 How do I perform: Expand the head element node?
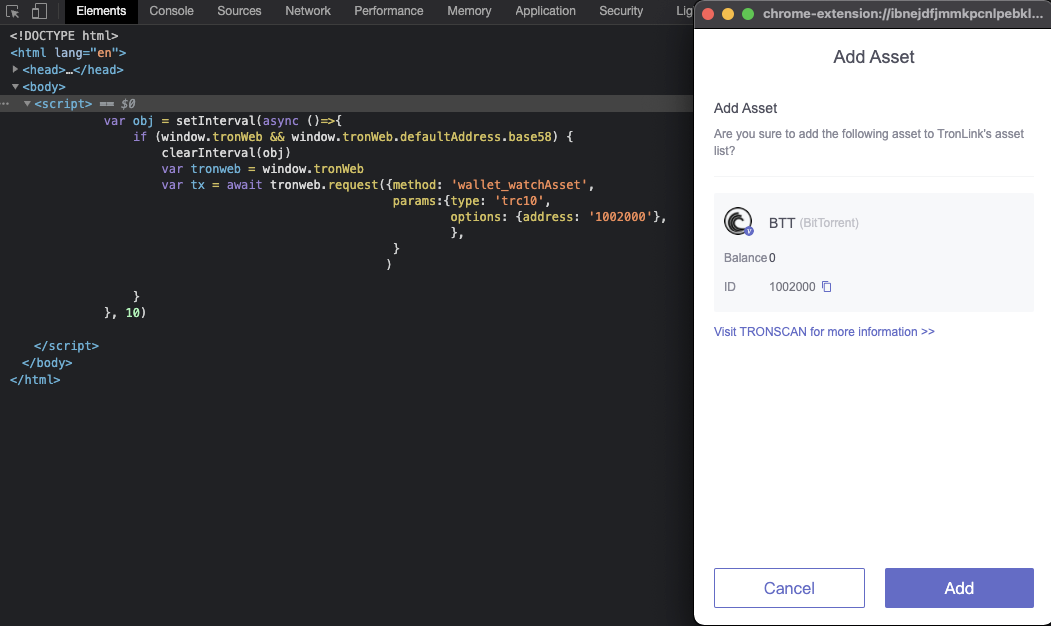click(15, 69)
